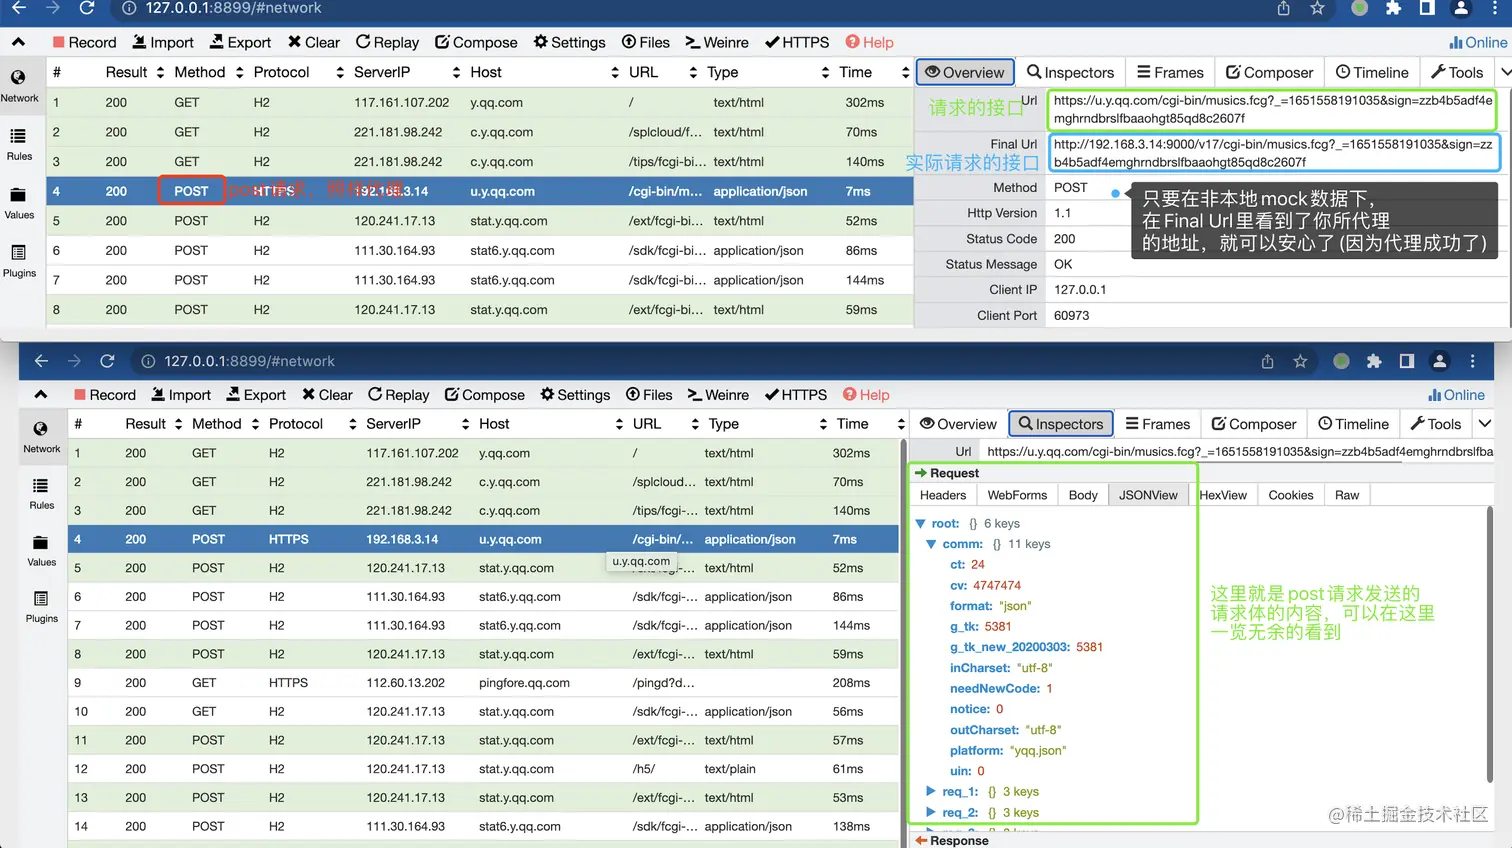The height and width of the screenshot is (848, 1512).
Task: Open Files in the bottom window toolbar
Action: (x=649, y=395)
